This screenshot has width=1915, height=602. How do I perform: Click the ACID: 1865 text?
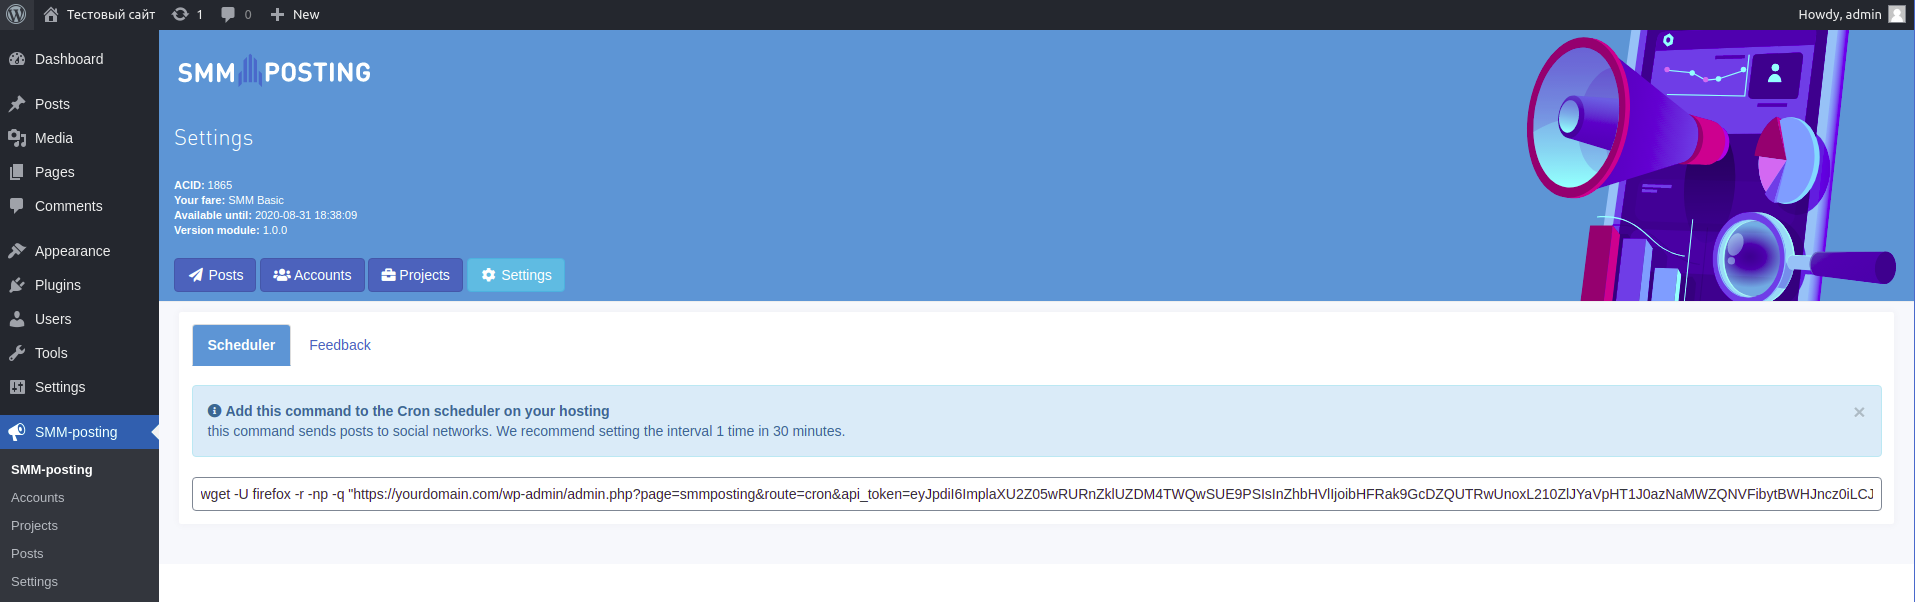(x=203, y=185)
